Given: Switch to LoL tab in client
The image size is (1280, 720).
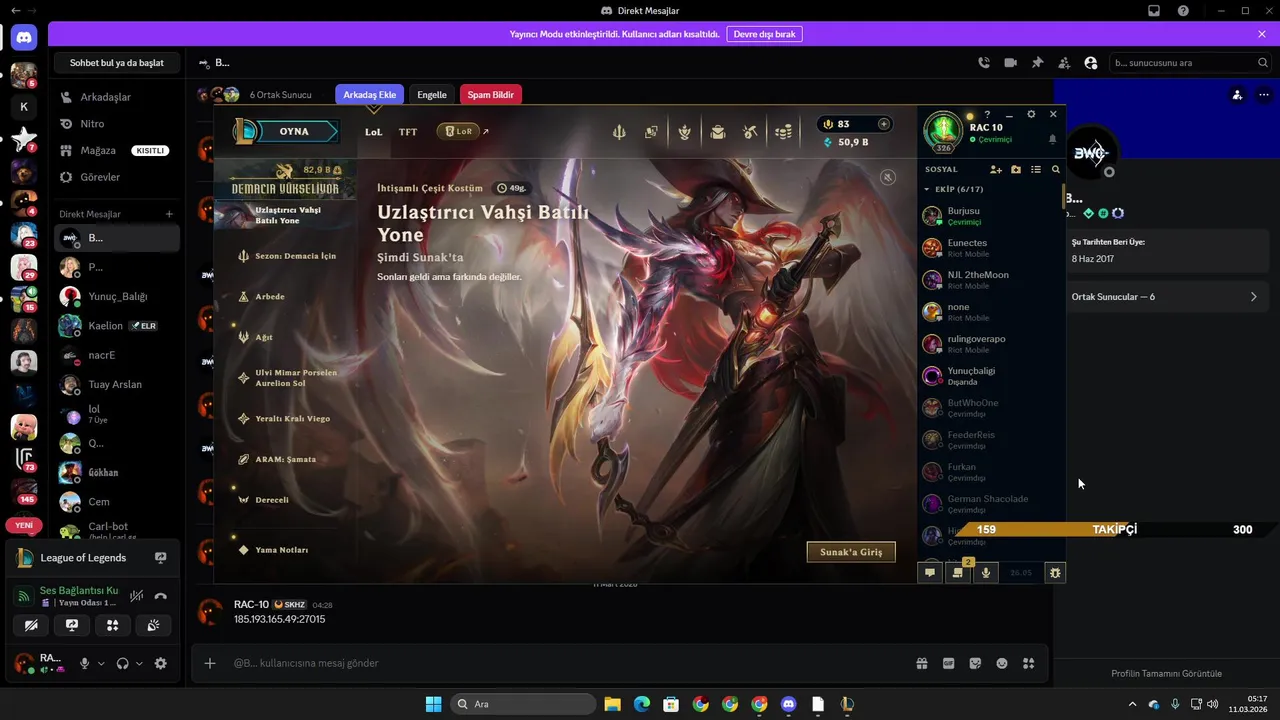Looking at the screenshot, I should click(373, 132).
